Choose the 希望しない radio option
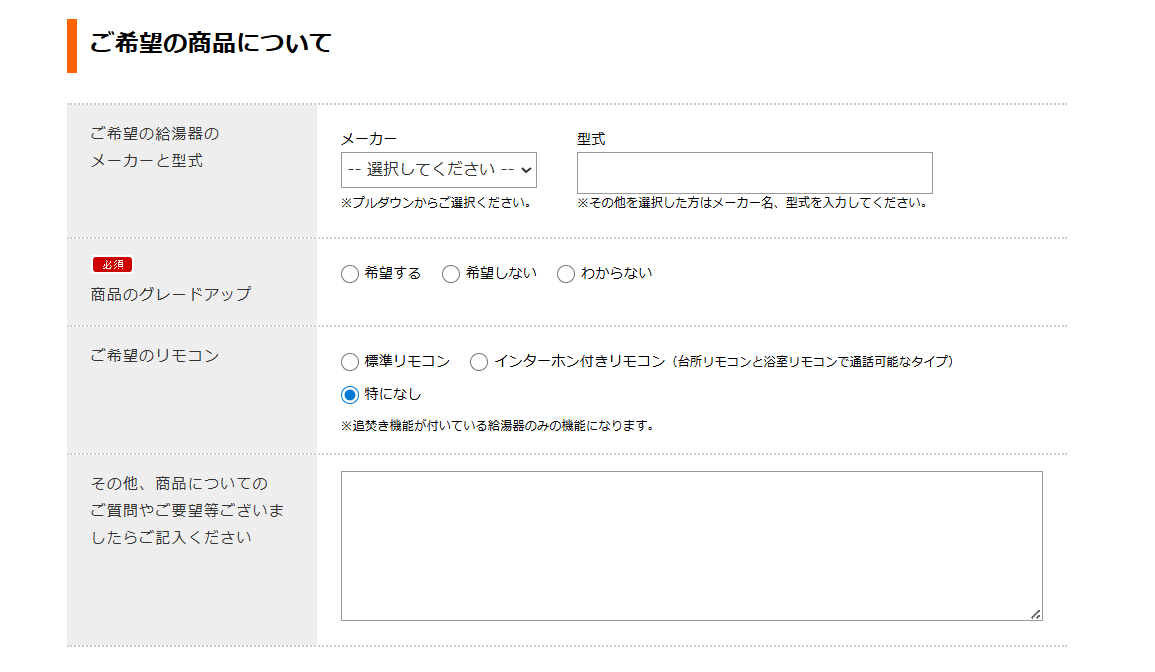 tap(451, 274)
